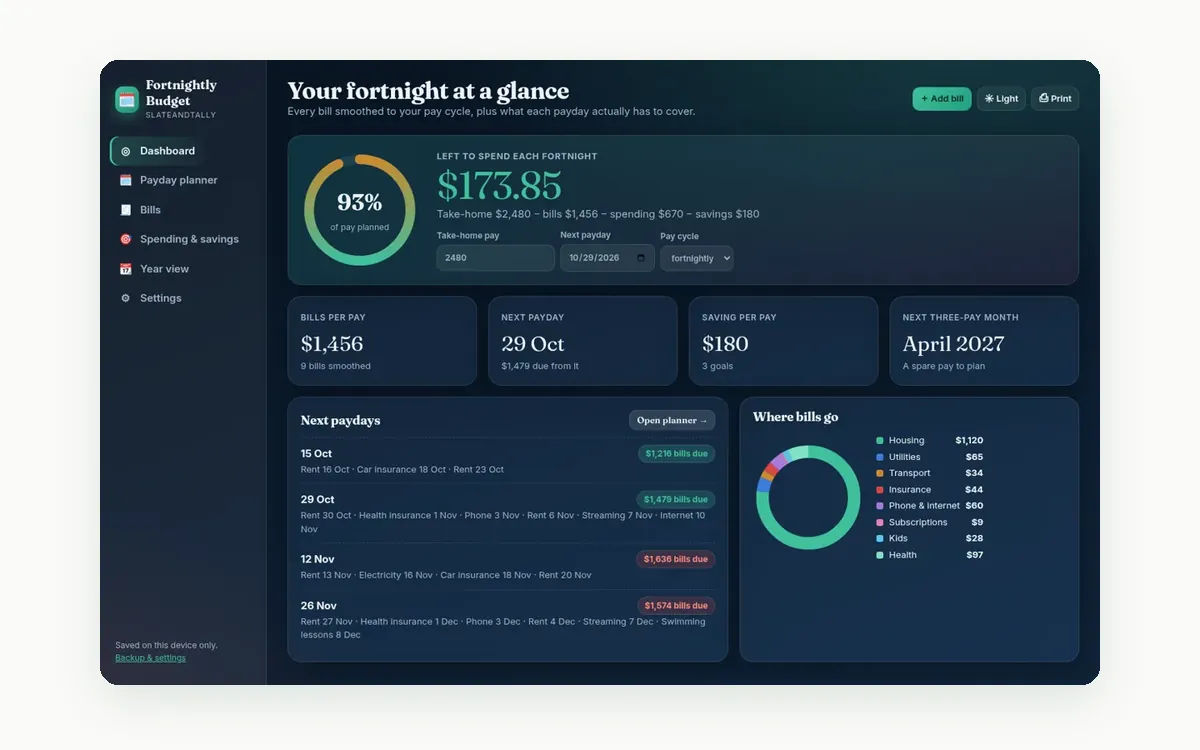The height and width of the screenshot is (750, 1200).
Task: Click the Subscriptions $9 amount
Action: (x=977, y=522)
